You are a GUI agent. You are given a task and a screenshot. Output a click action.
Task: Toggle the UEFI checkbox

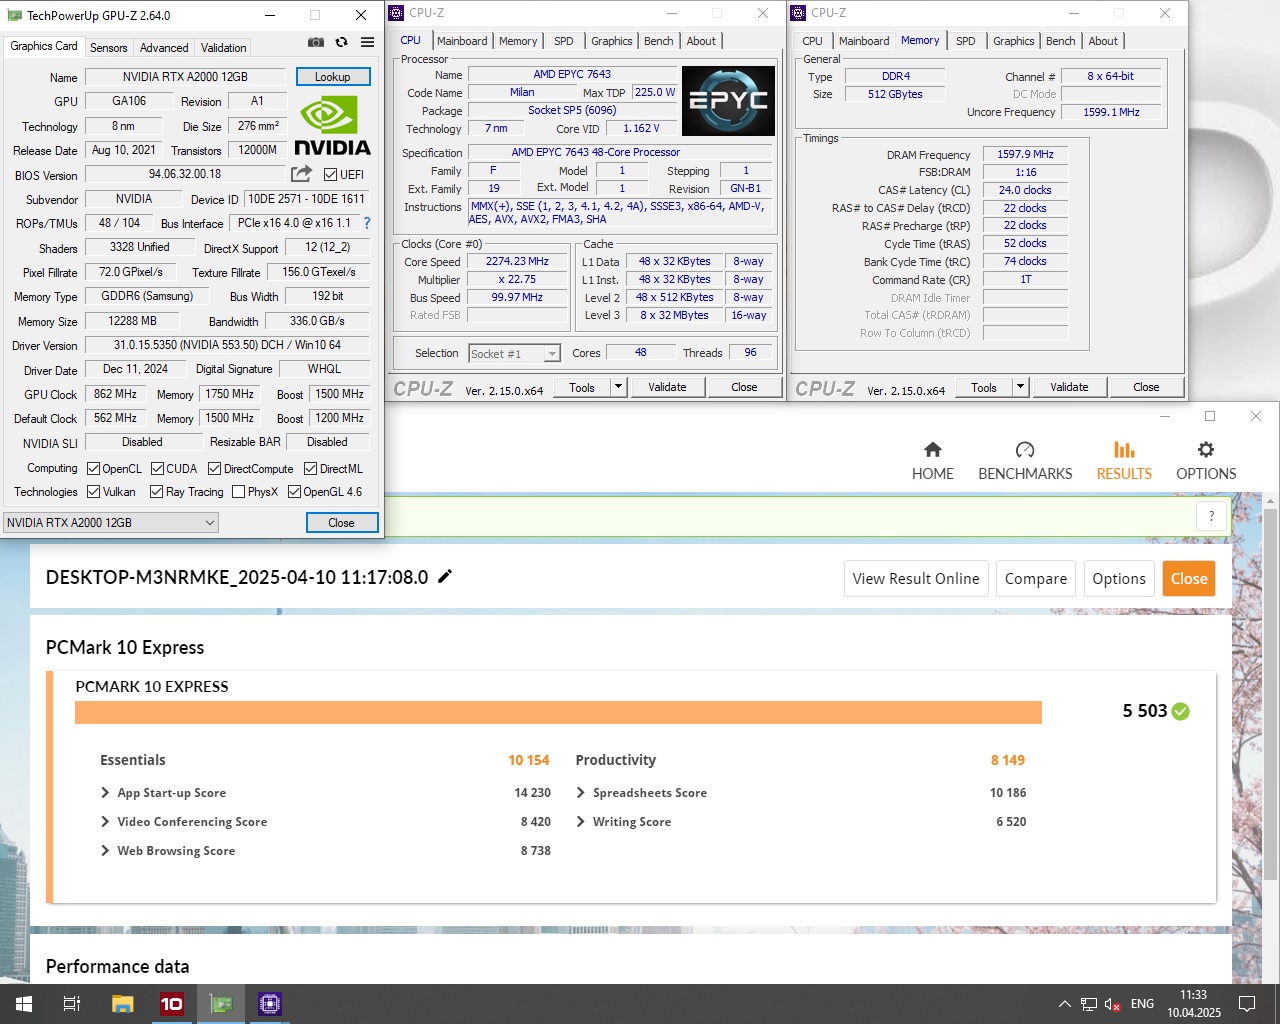(x=331, y=174)
